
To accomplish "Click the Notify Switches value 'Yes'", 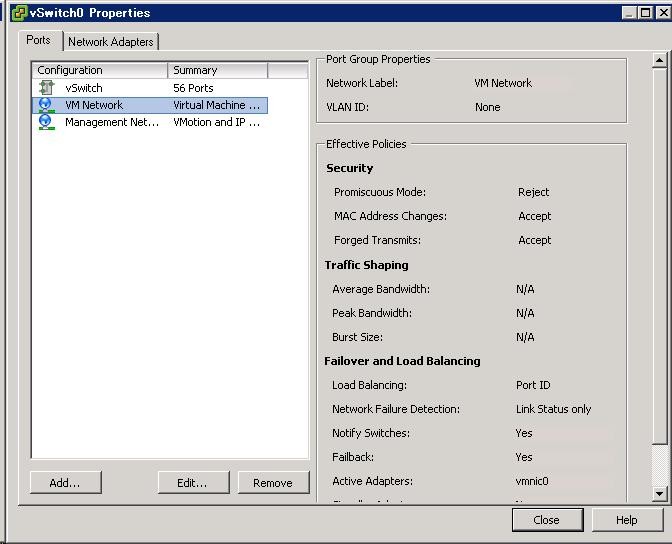I will click(x=524, y=433).
